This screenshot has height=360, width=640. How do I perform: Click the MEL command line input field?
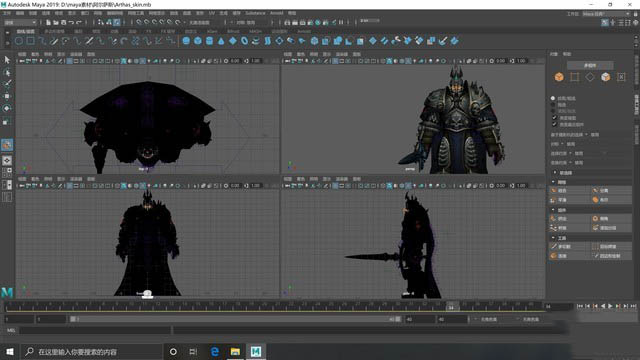[95, 330]
